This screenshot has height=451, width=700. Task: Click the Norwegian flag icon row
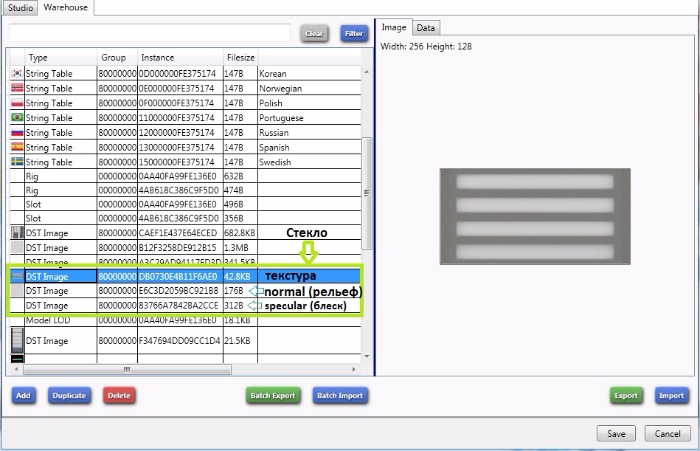[x=16, y=88]
